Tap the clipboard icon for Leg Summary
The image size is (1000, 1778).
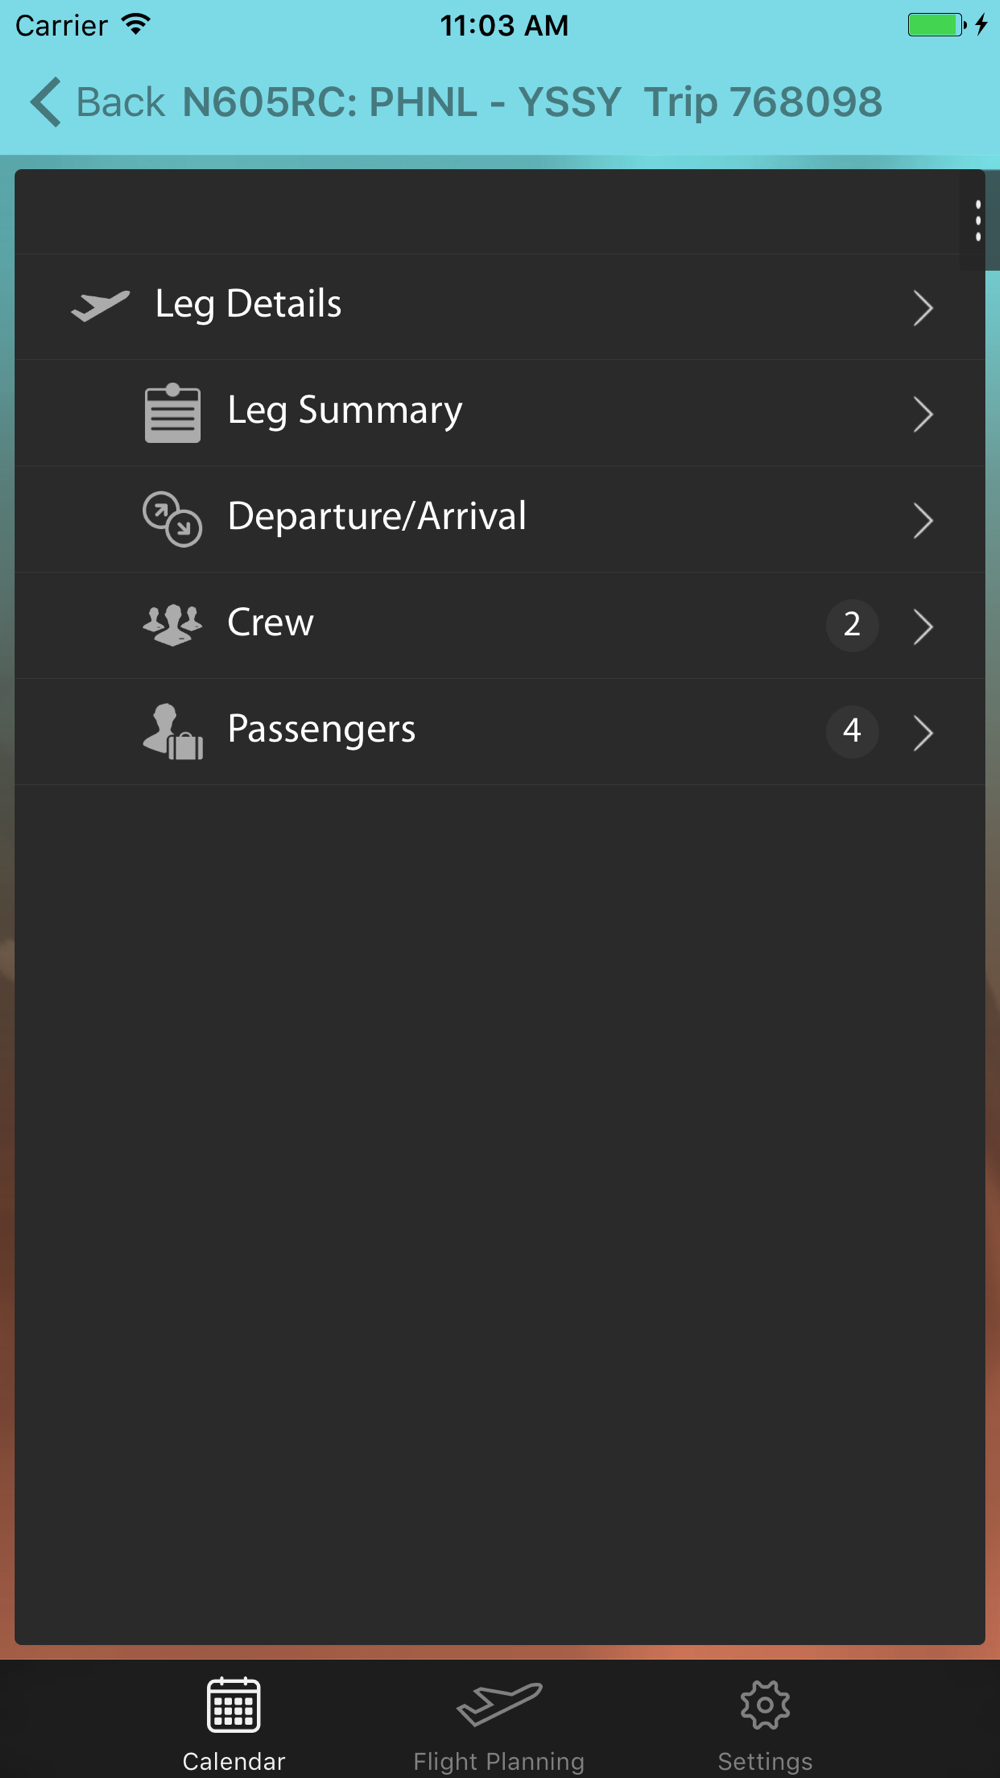pyautogui.click(x=172, y=413)
